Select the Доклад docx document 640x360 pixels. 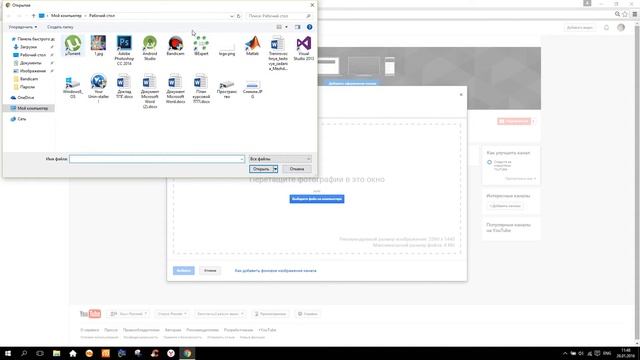pyautogui.click(x=124, y=86)
